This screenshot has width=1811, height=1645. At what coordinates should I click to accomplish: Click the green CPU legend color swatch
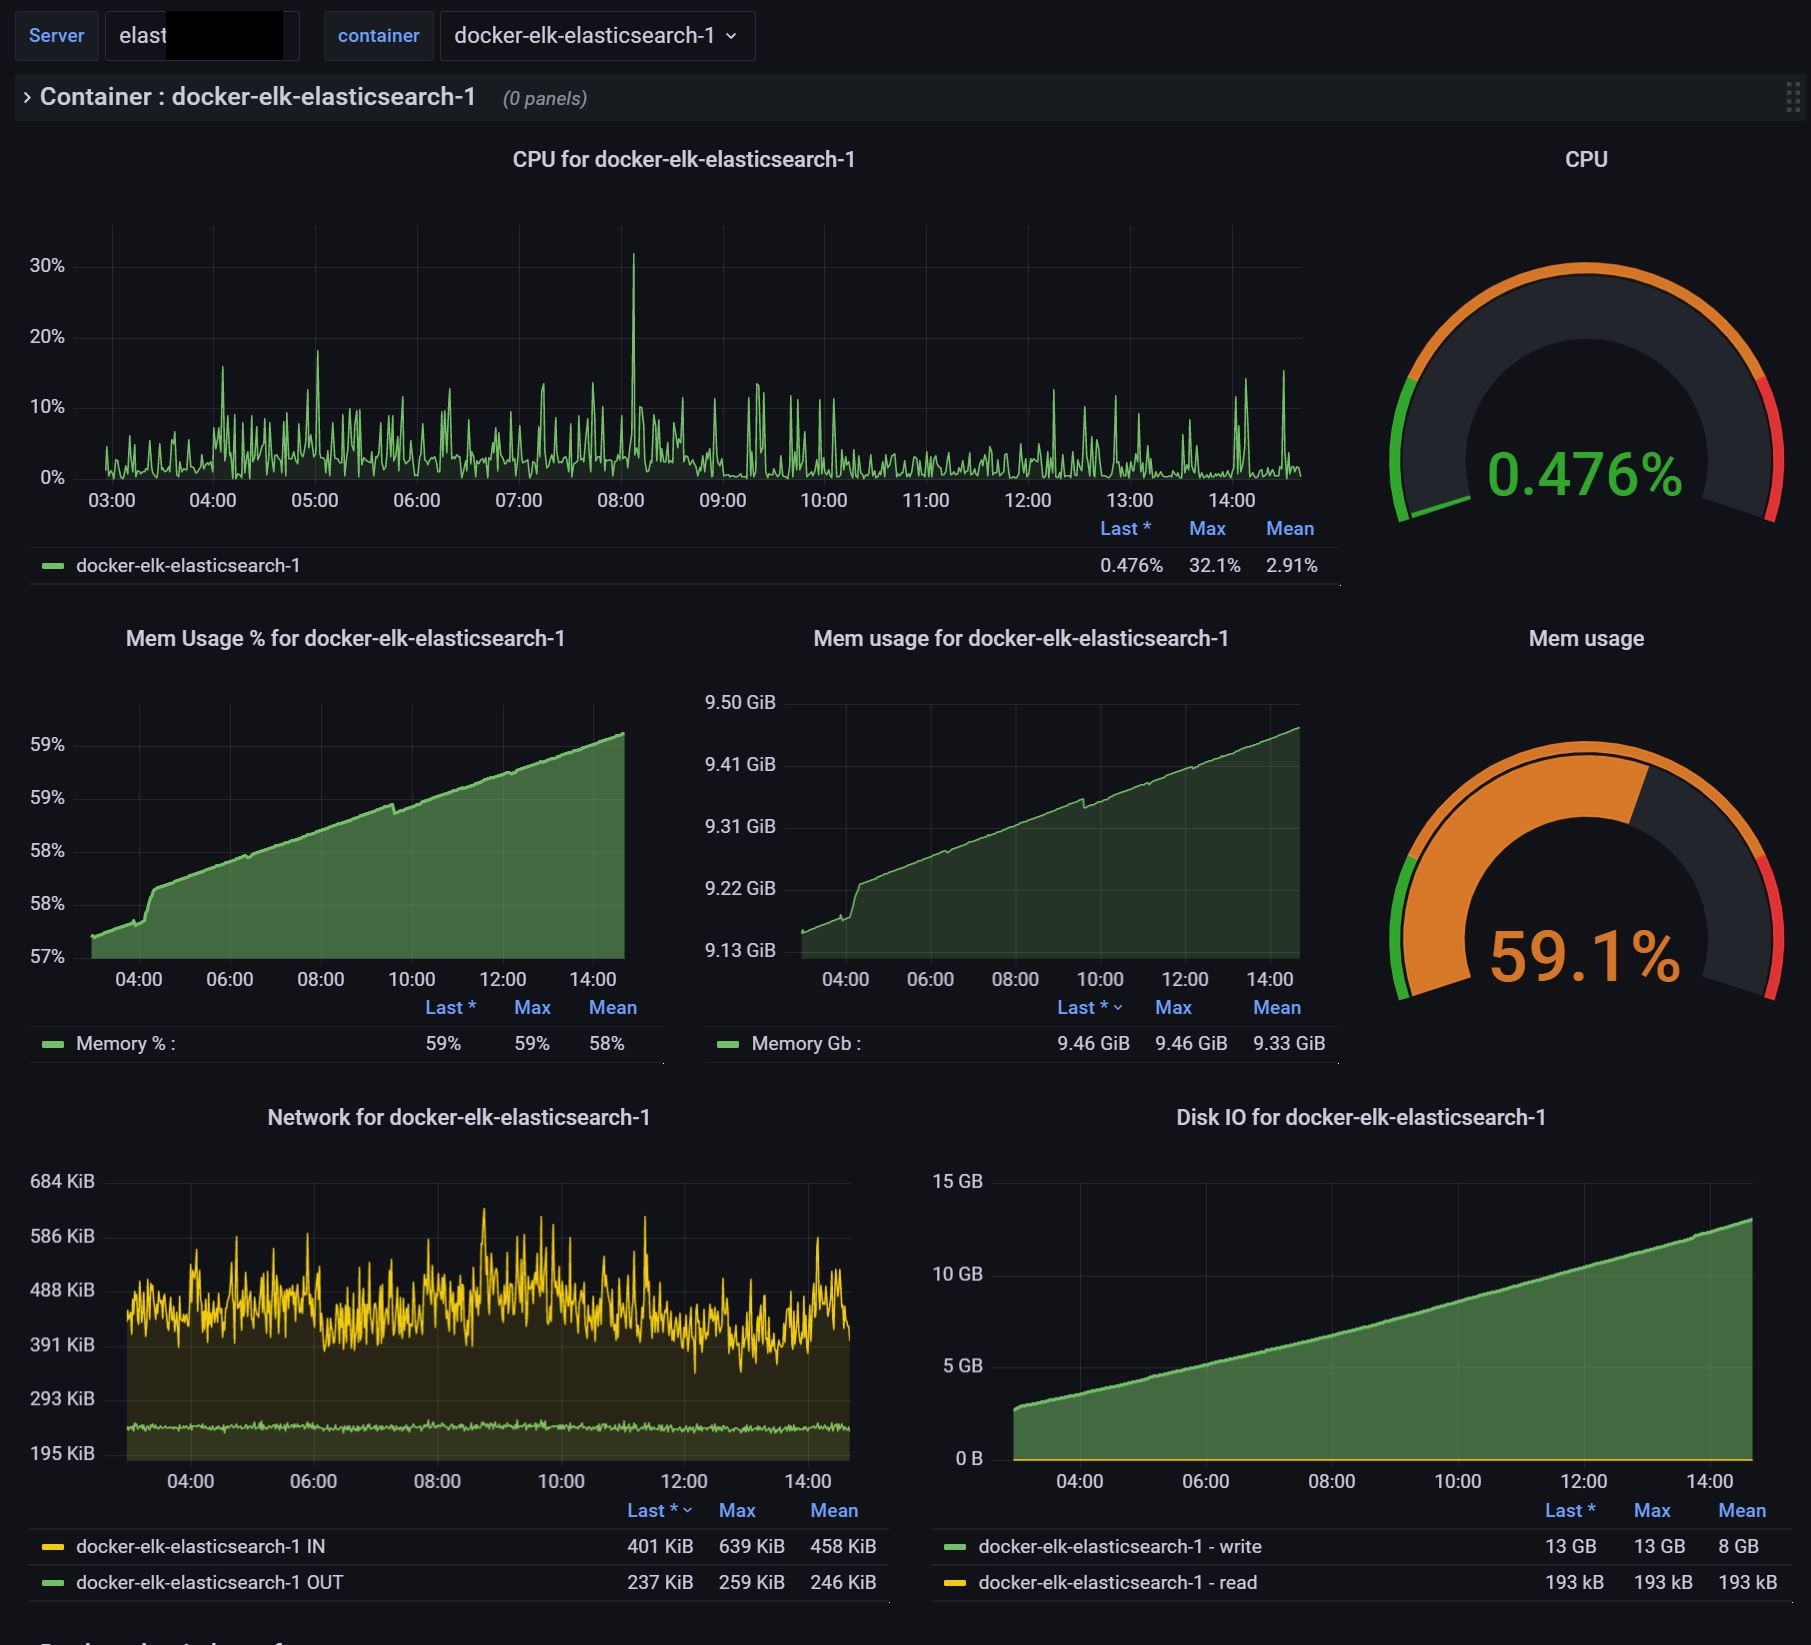pyautogui.click(x=53, y=566)
